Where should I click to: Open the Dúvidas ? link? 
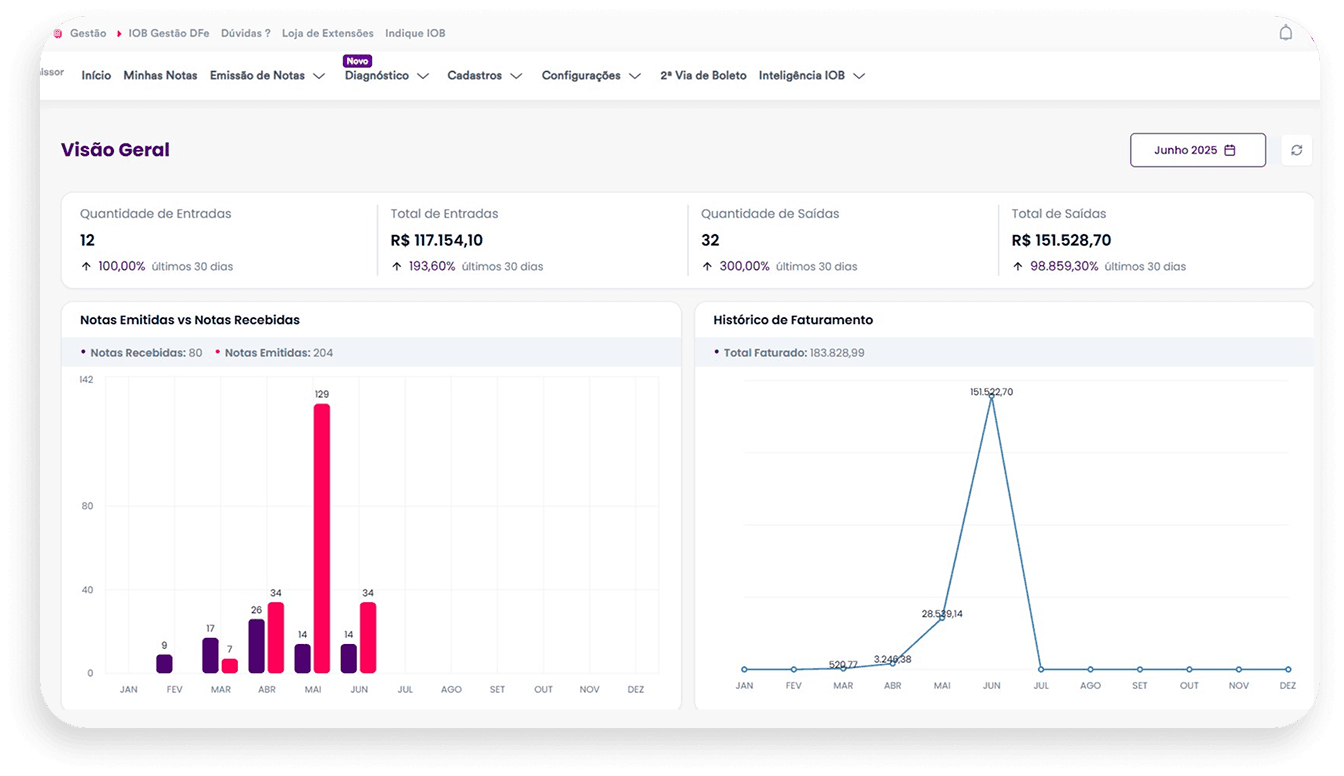point(245,33)
